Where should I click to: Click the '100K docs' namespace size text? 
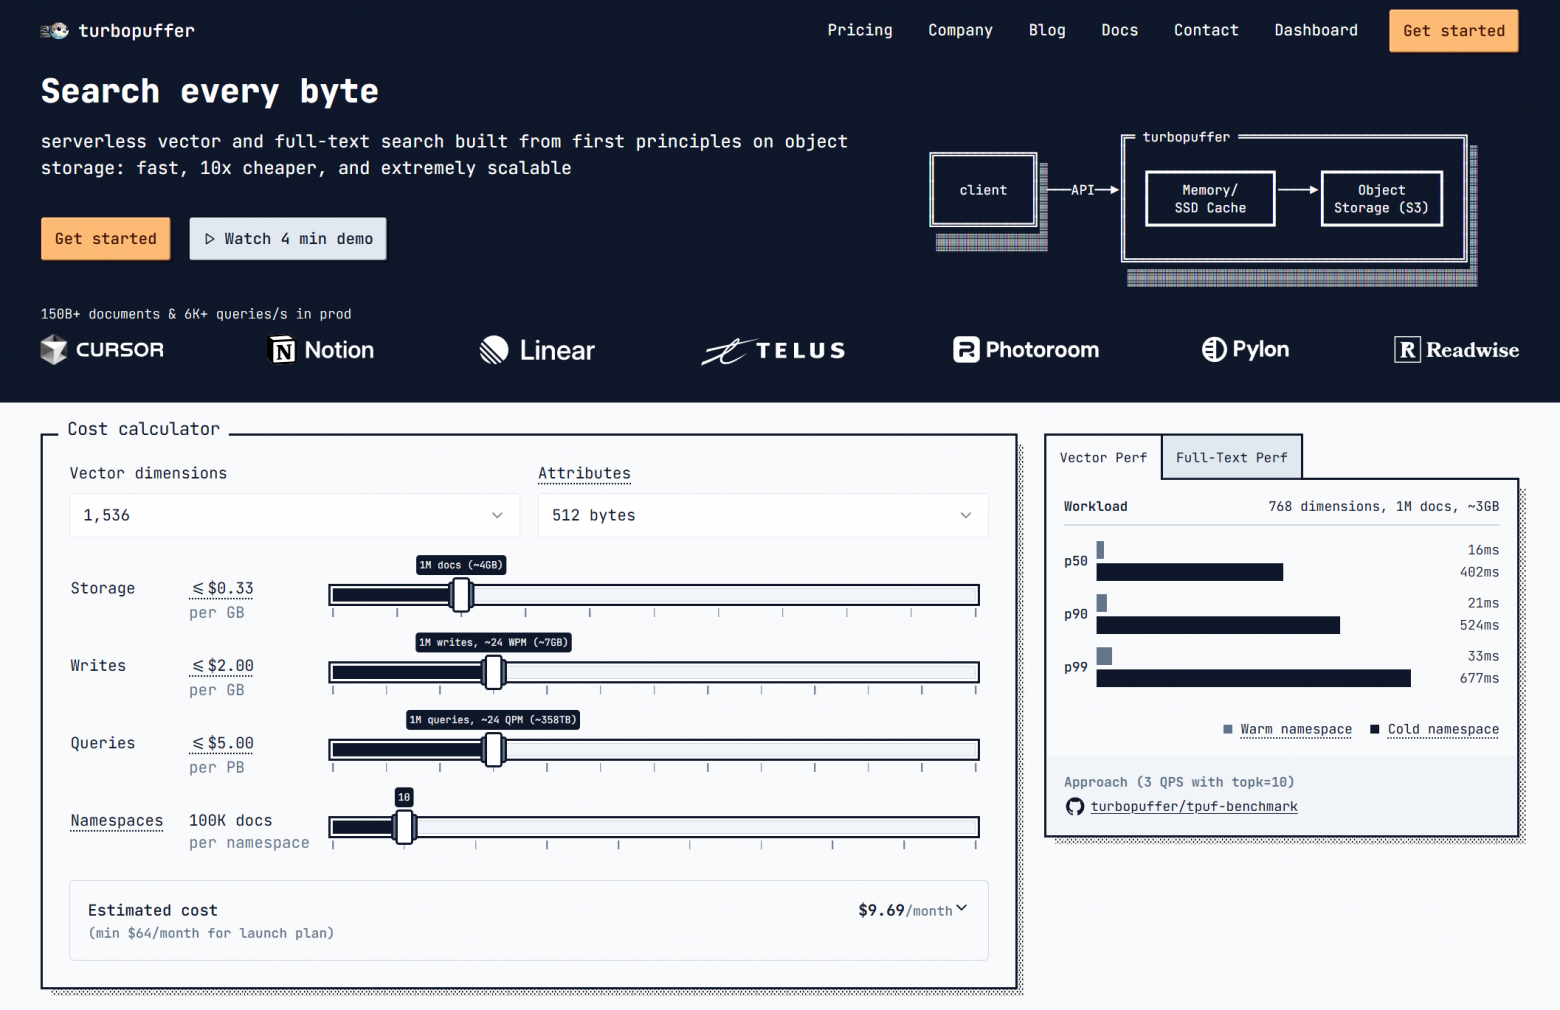coord(231,821)
